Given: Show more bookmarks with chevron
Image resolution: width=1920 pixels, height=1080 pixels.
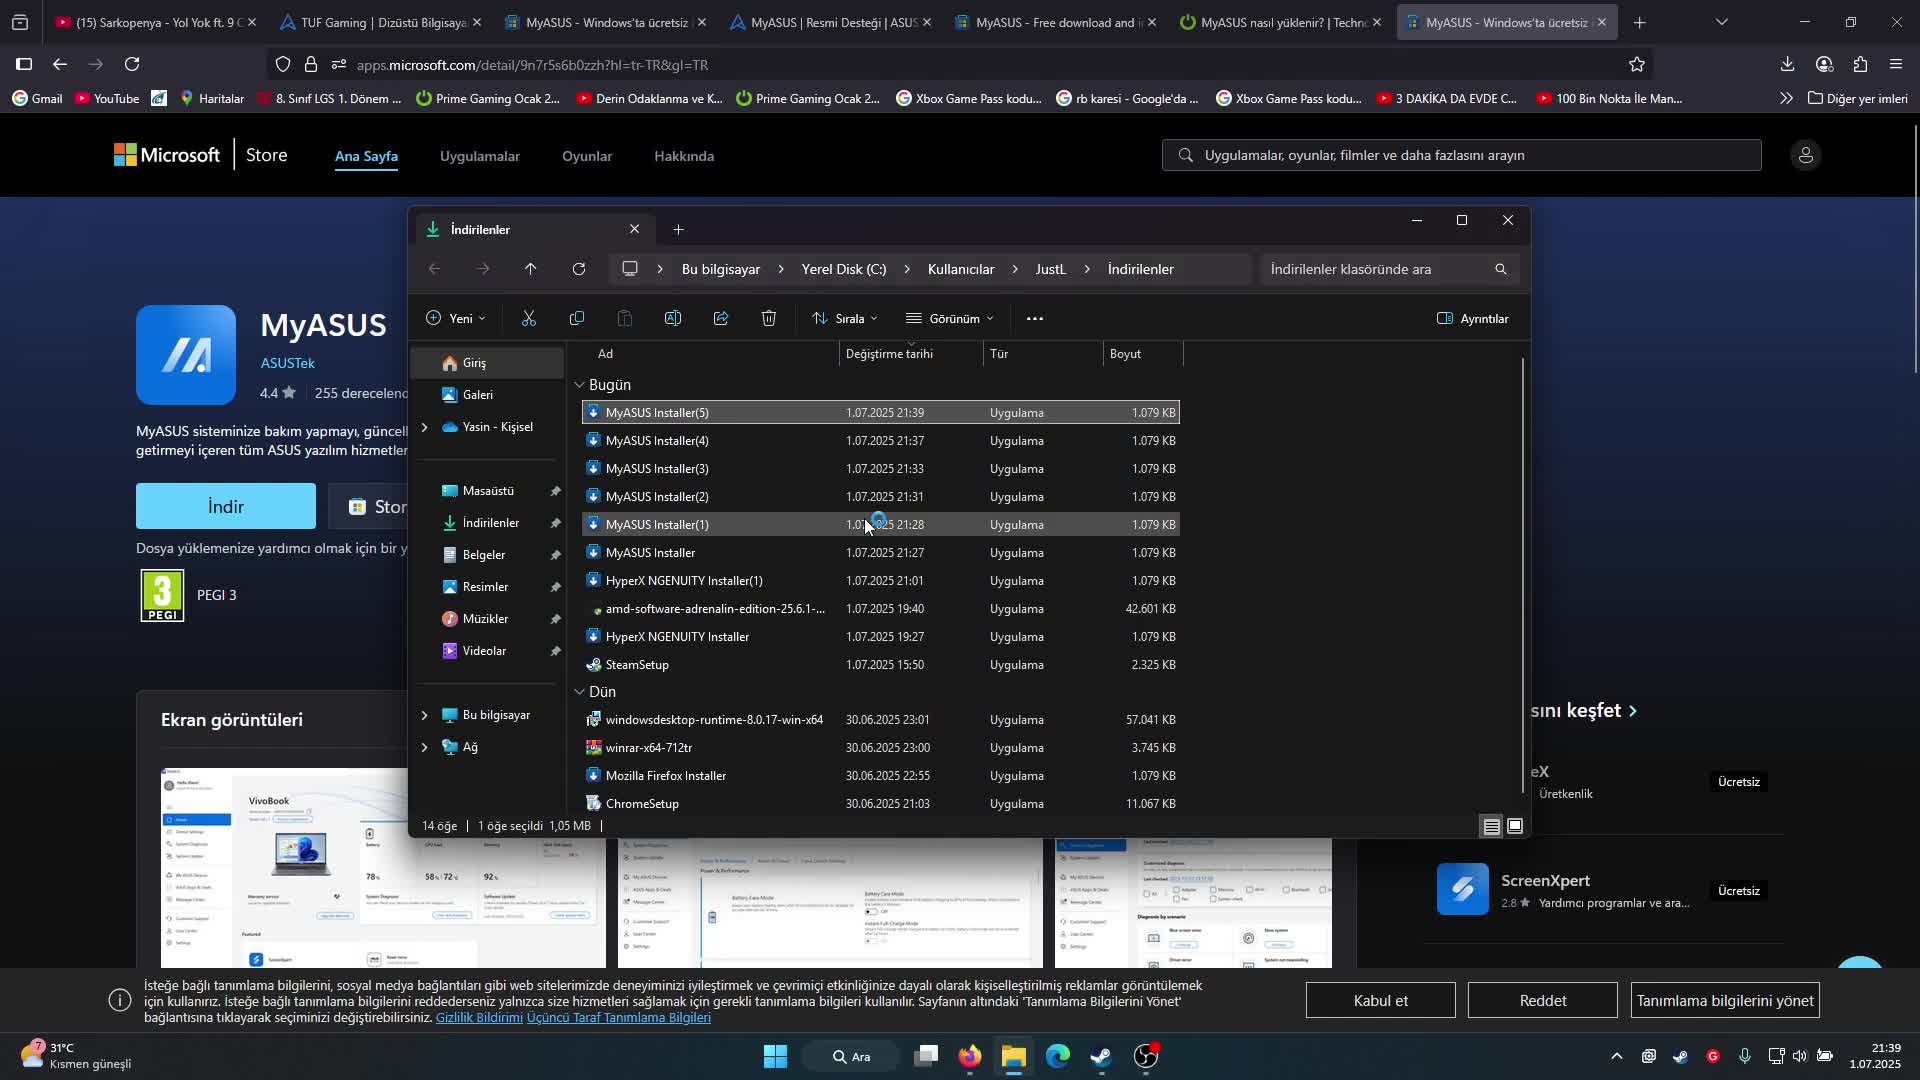Looking at the screenshot, I should point(1786,99).
